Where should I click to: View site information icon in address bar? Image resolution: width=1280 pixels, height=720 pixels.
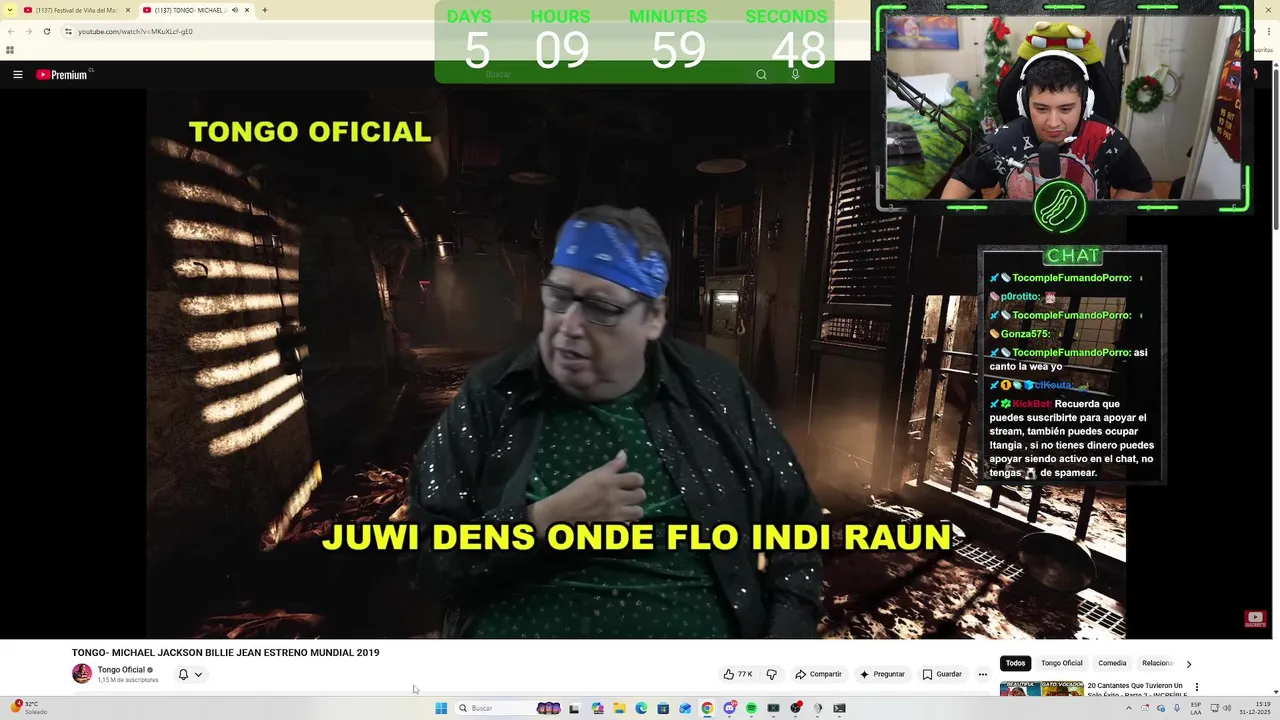68,31
